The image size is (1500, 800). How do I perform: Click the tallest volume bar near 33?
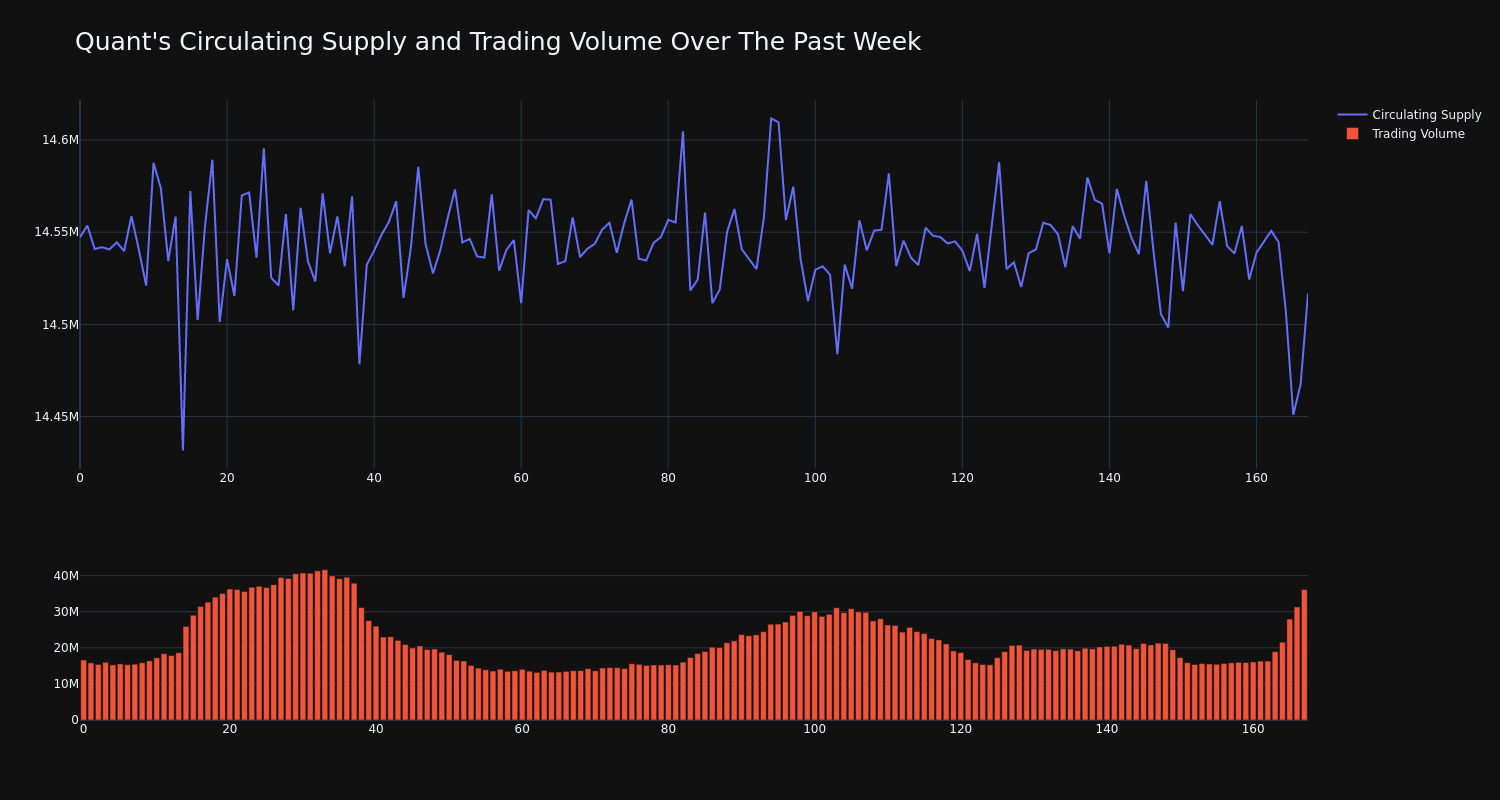click(325, 645)
